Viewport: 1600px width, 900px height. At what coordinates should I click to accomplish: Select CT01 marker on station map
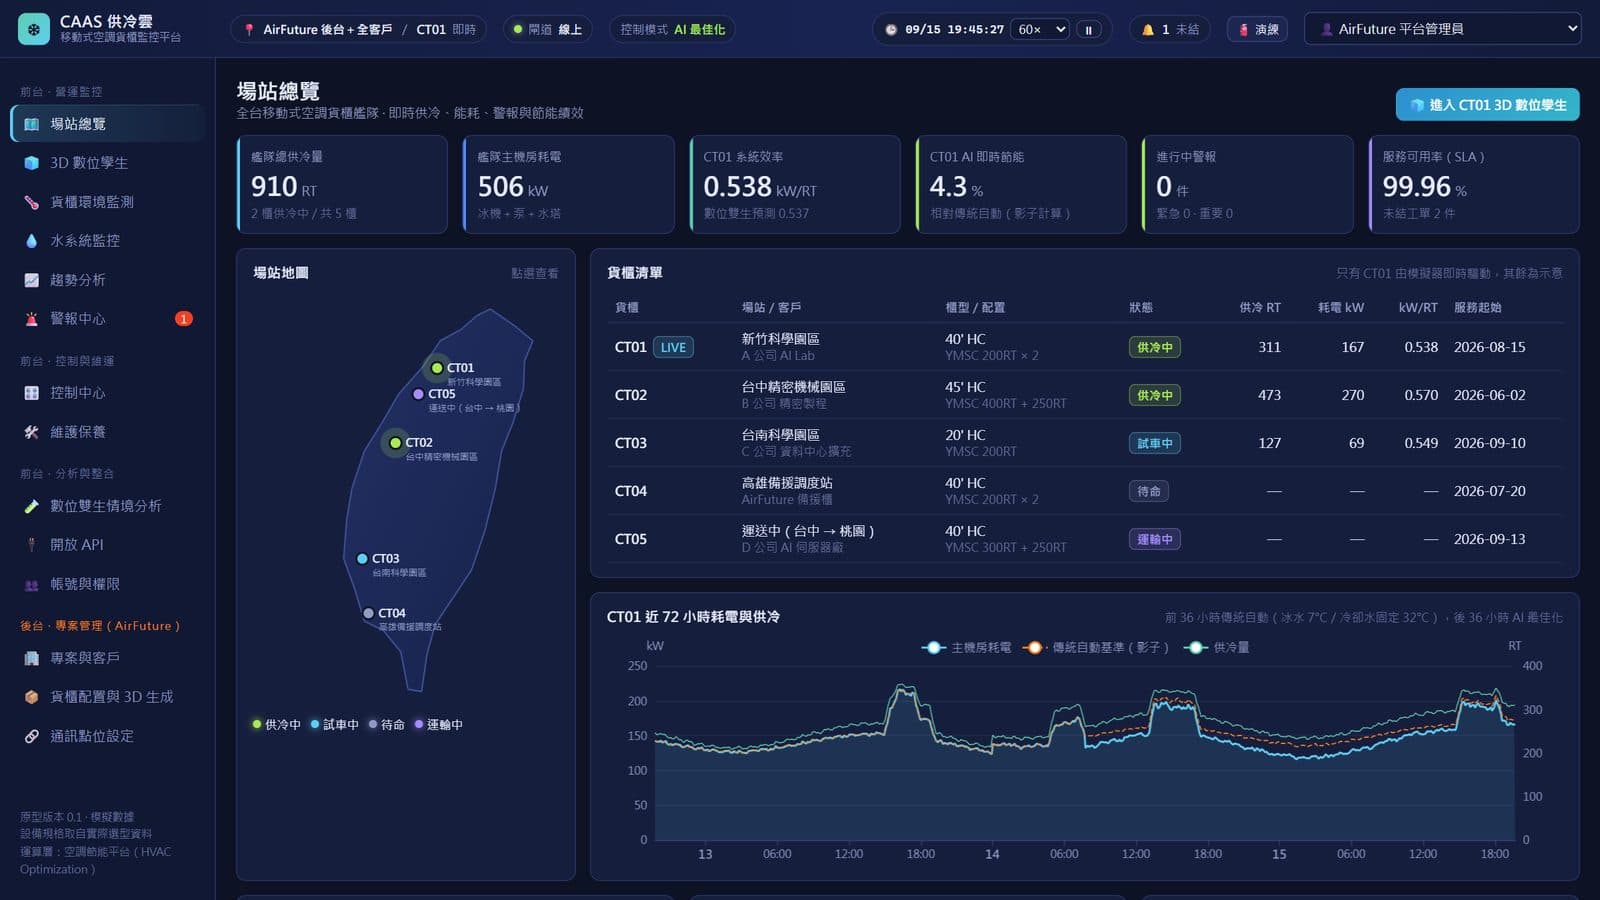tap(436, 368)
